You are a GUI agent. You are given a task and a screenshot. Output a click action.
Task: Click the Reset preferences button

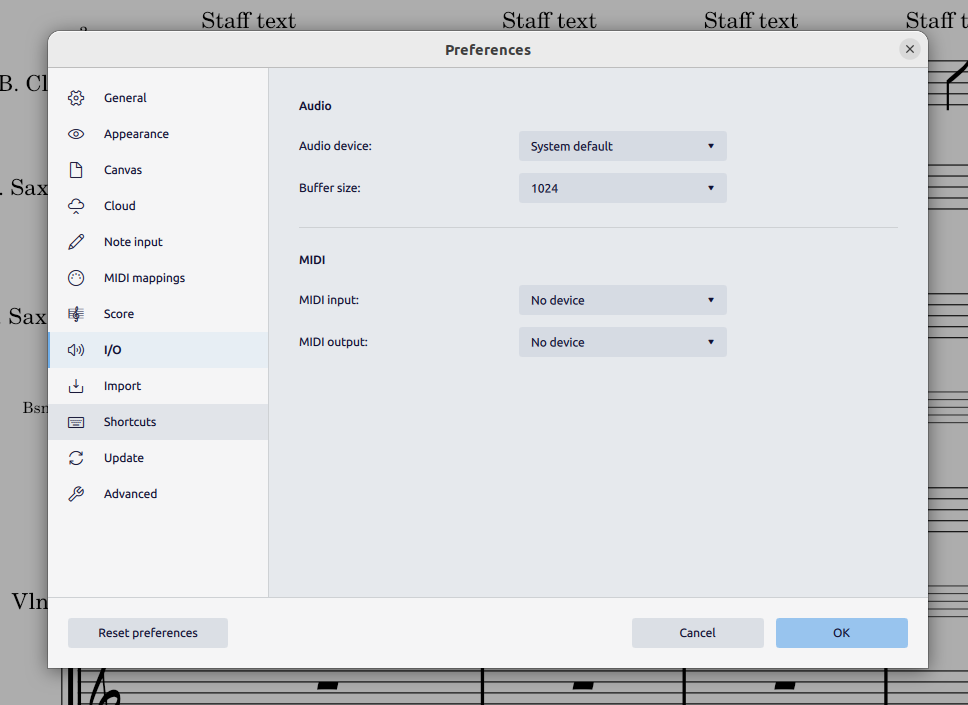(147, 632)
